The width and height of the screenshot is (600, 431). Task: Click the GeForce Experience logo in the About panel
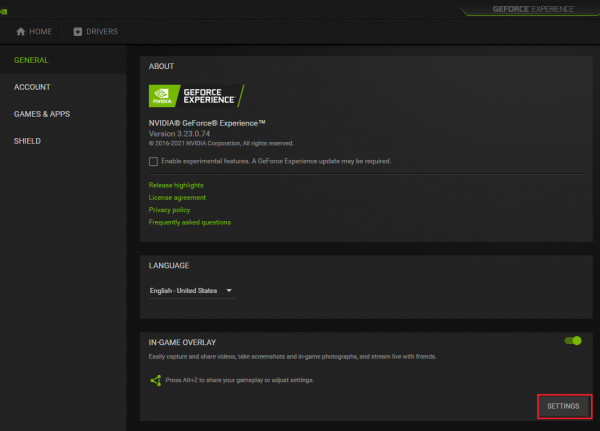[196, 96]
